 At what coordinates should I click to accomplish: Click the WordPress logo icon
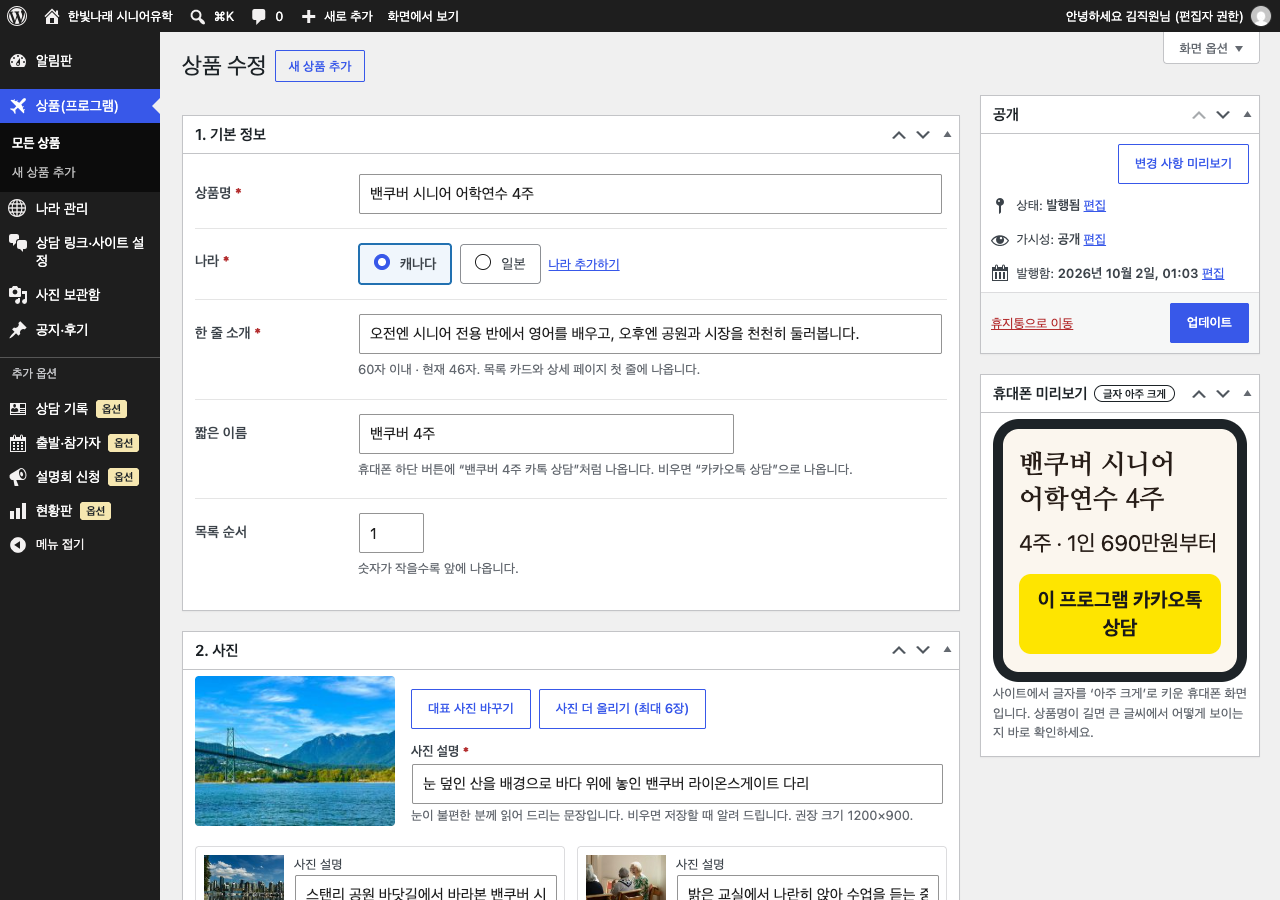(x=17, y=16)
